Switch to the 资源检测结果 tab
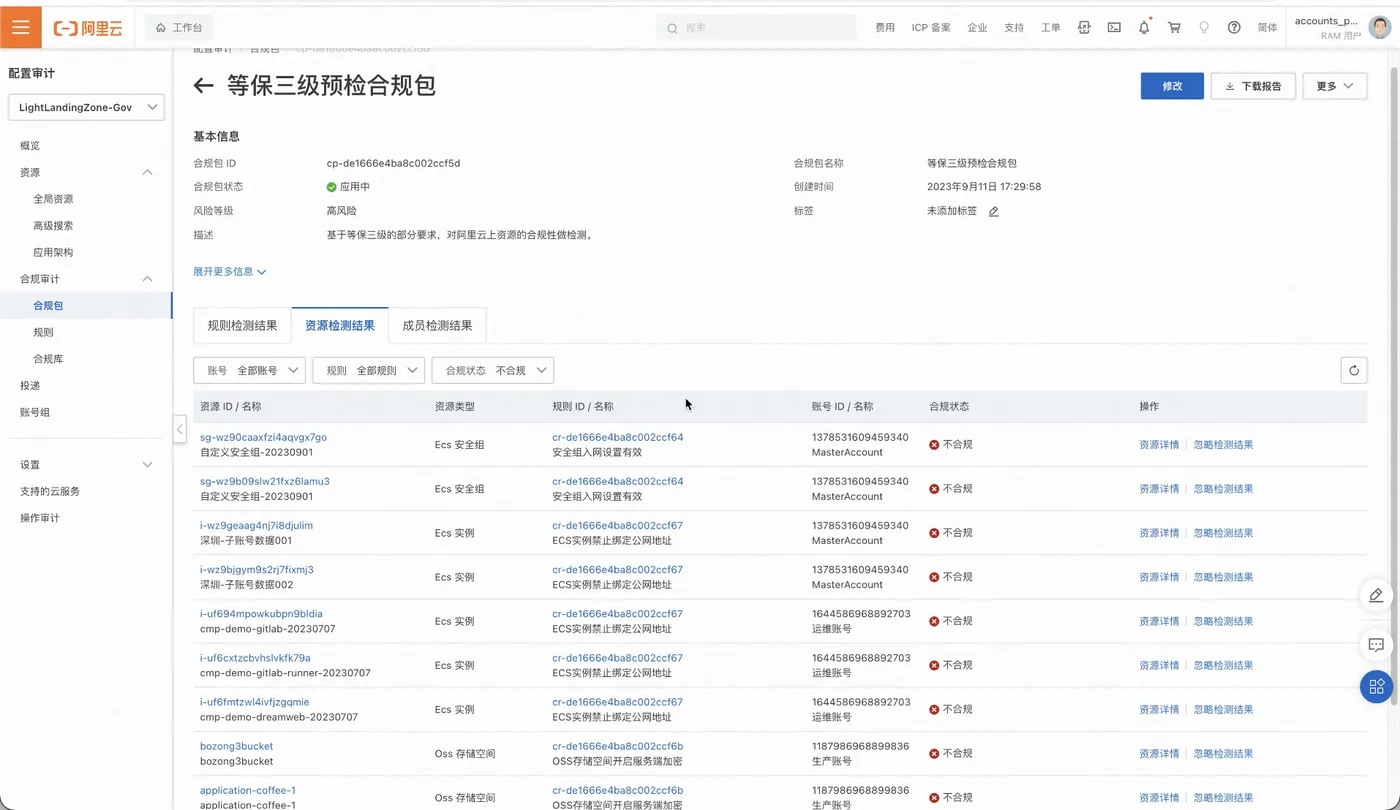Image resolution: width=1400 pixels, height=810 pixels. (x=340, y=325)
